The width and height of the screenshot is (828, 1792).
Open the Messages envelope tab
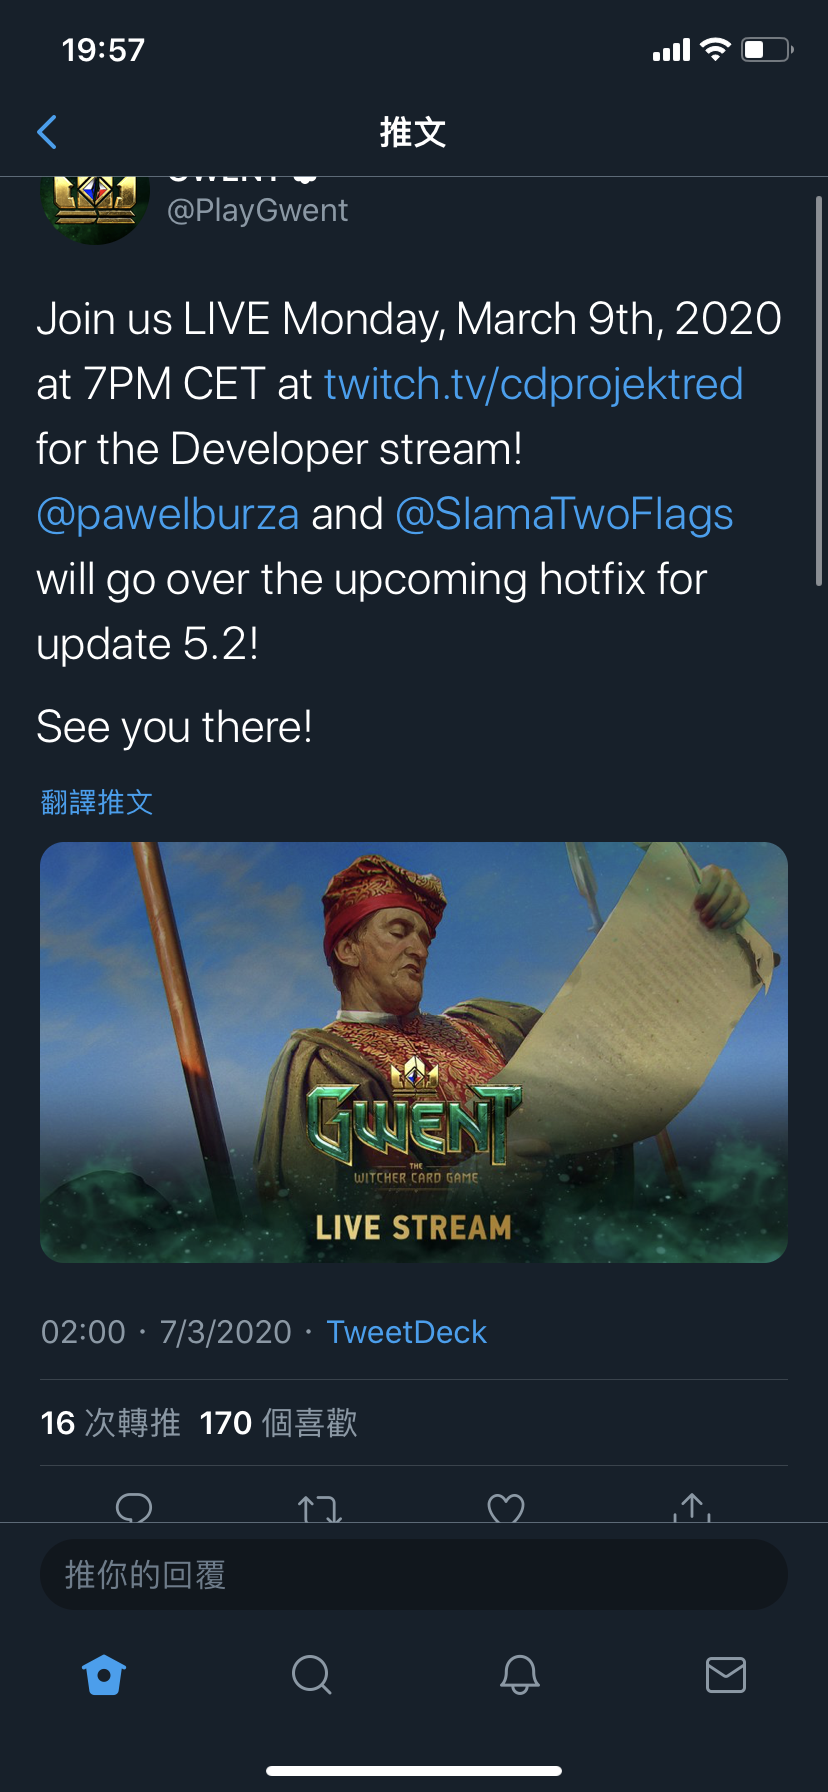(x=726, y=1674)
